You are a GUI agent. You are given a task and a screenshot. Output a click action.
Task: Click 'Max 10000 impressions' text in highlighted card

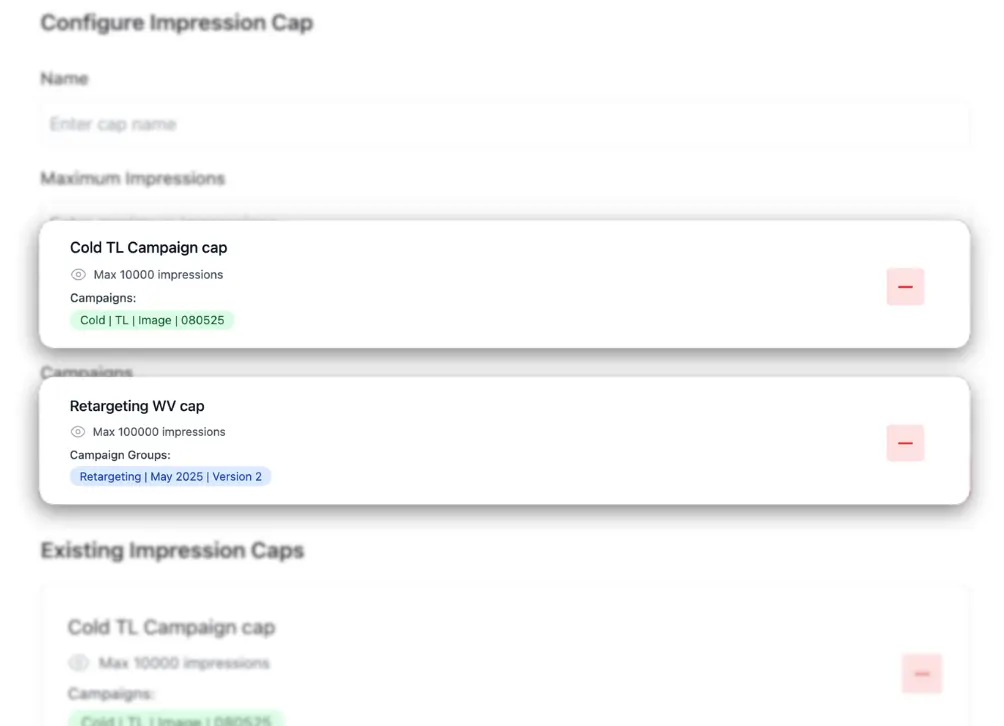pyautogui.click(x=158, y=275)
